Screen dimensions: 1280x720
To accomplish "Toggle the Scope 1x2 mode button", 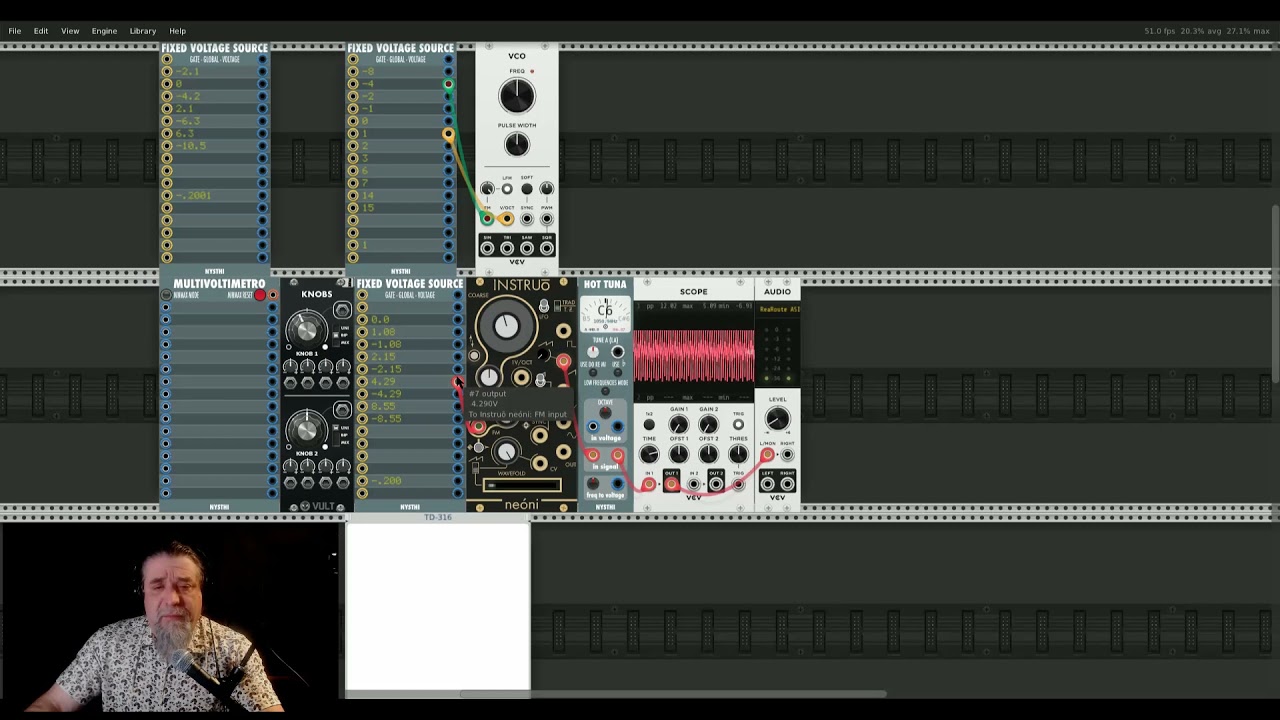I will pos(649,424).
